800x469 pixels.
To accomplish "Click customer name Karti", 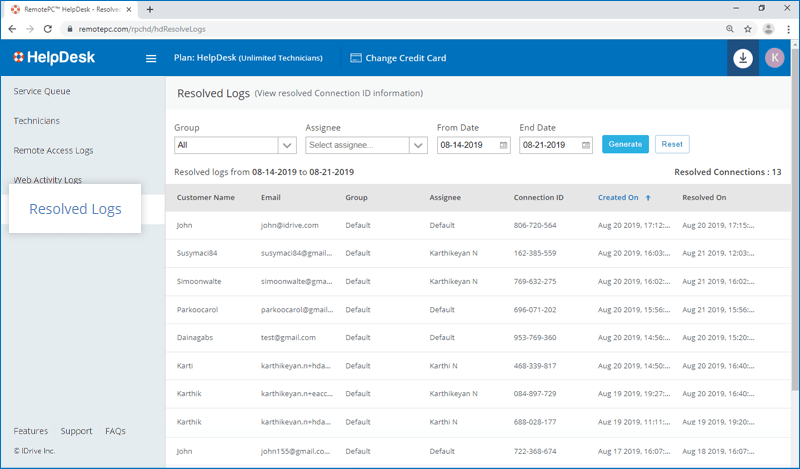I will (185, 366).
